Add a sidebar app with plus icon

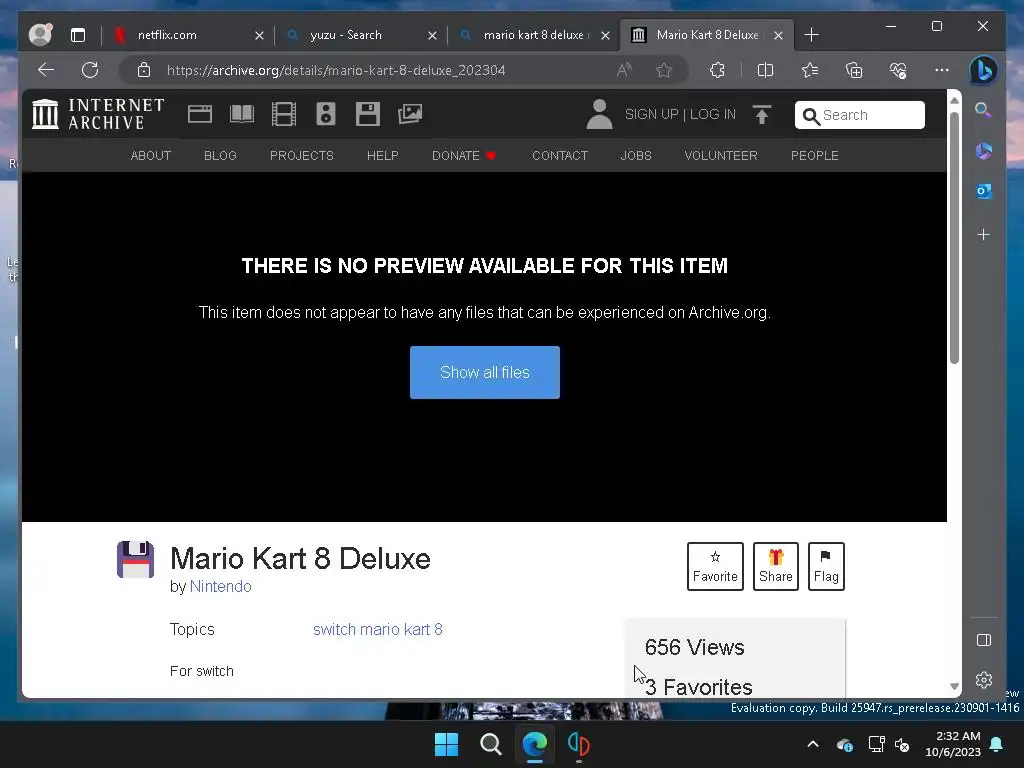pos(984,234)
